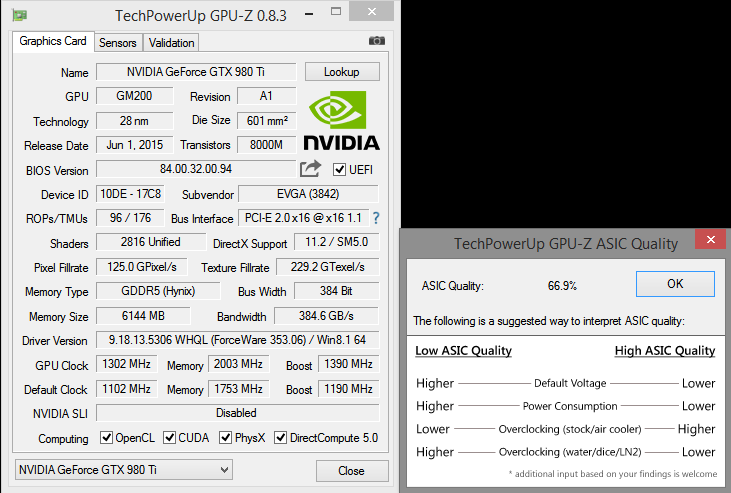The height and width of the screenshot is (493, 731).
Task: Click the GPU Clock row Memory 2003 MHz
Action: coord(238,364)
